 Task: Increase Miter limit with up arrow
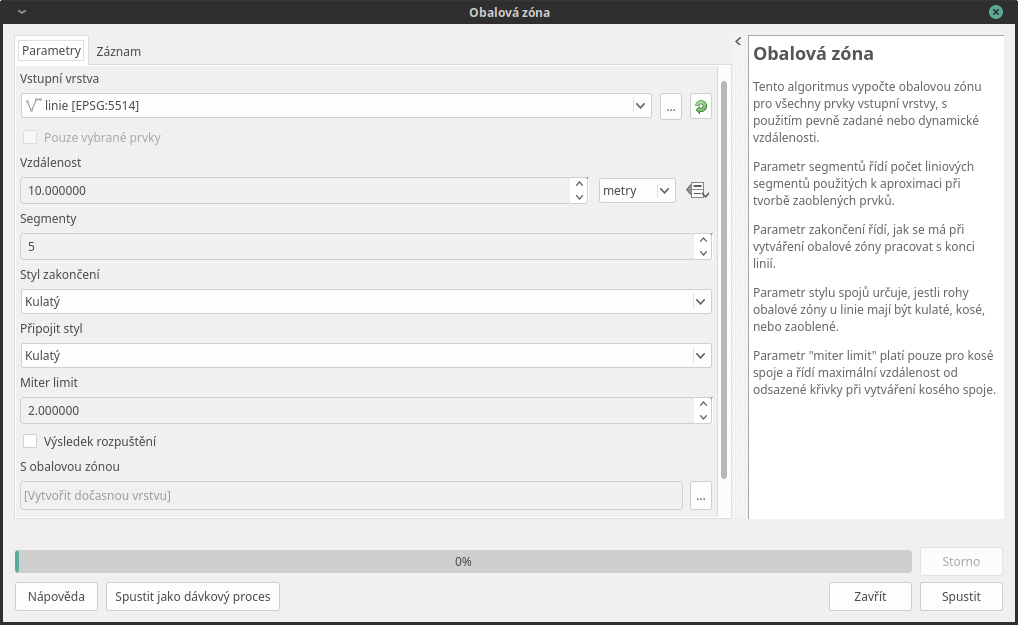703,404
